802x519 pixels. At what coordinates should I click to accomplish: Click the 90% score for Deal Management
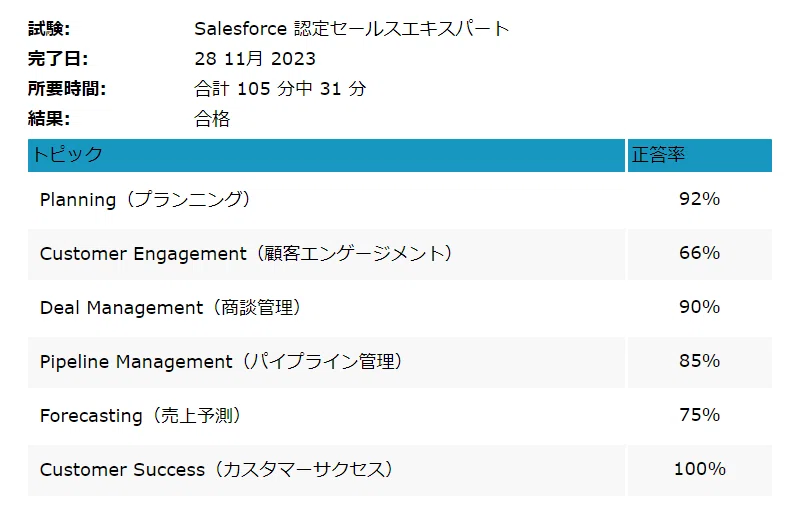coord(699,307)
